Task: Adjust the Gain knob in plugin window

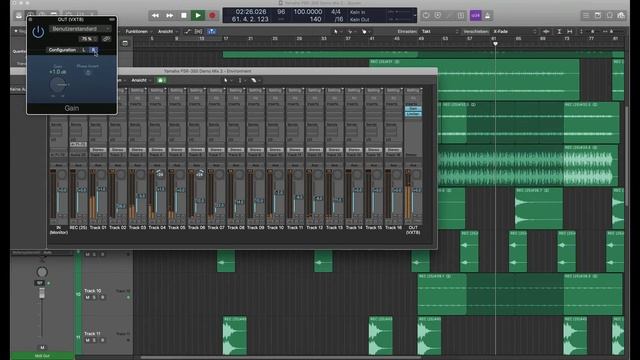Action: [x=58, y=84]
